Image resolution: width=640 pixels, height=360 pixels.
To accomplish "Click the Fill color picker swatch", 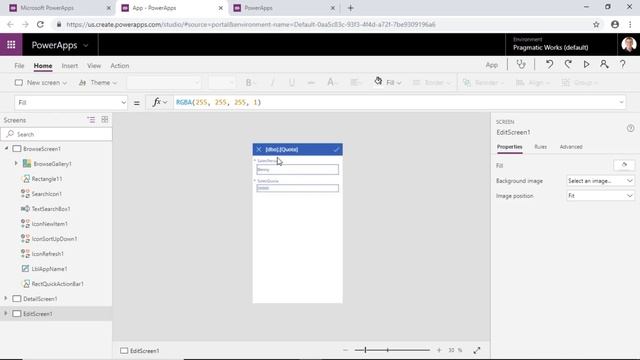I will pyautogui.click(x=624, y=165).
